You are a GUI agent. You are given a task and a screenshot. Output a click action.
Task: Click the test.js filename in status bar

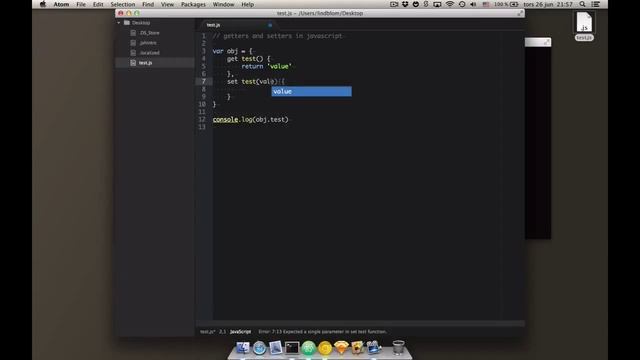coord(207,332)
